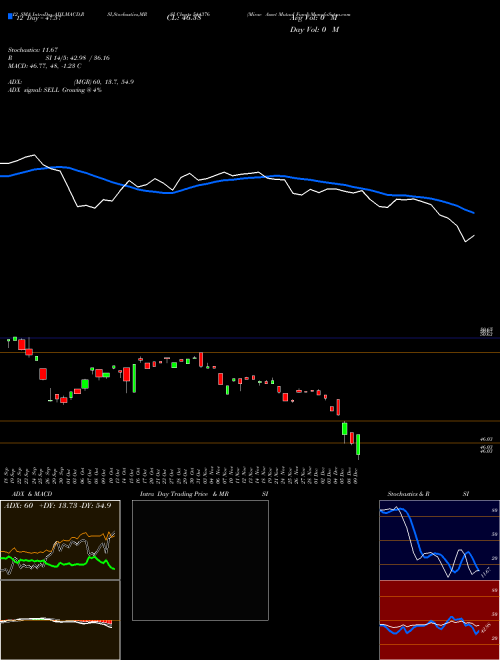The width and height of the screenshot is (500, 660).
Task: Click the 'SI 14/3: 42.98 / 36.16' RSI reading
Action: coord(78,58)
